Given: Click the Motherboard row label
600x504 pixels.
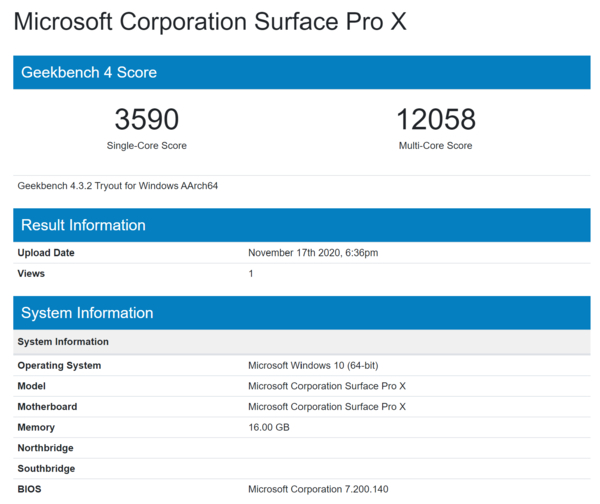Looking at the screenshot, I should [x=47, y=407].
